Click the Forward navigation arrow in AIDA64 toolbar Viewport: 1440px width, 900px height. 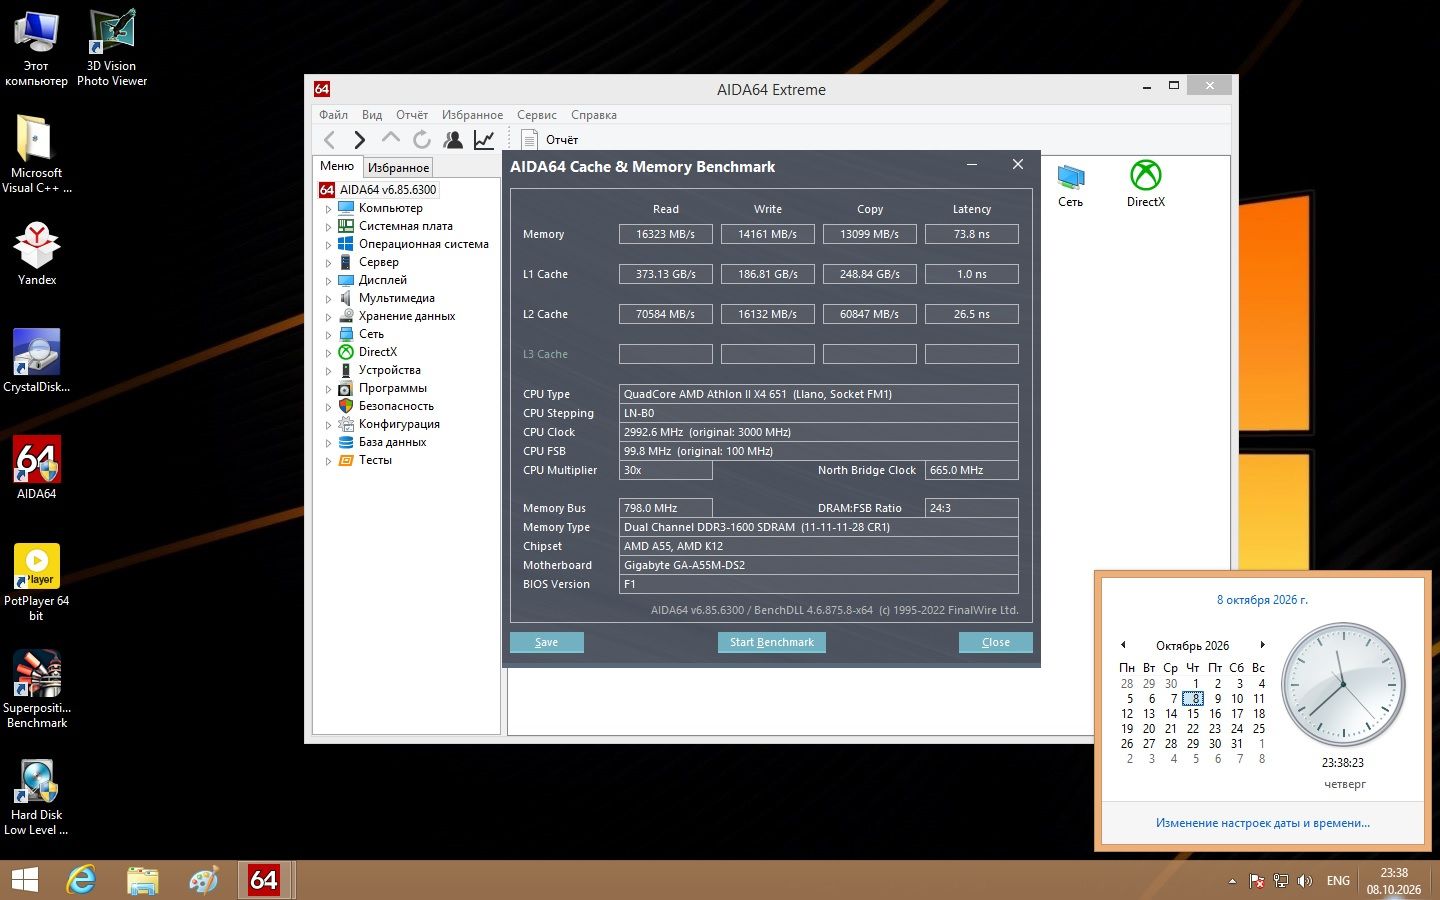360,140
